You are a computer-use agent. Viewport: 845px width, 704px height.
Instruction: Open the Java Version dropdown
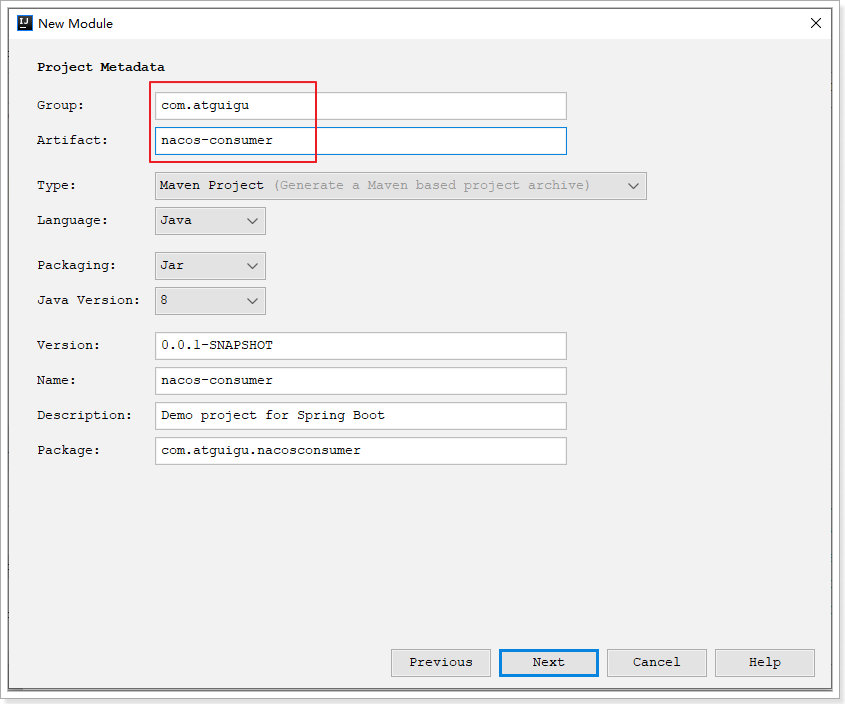click(x=210, y=301)
